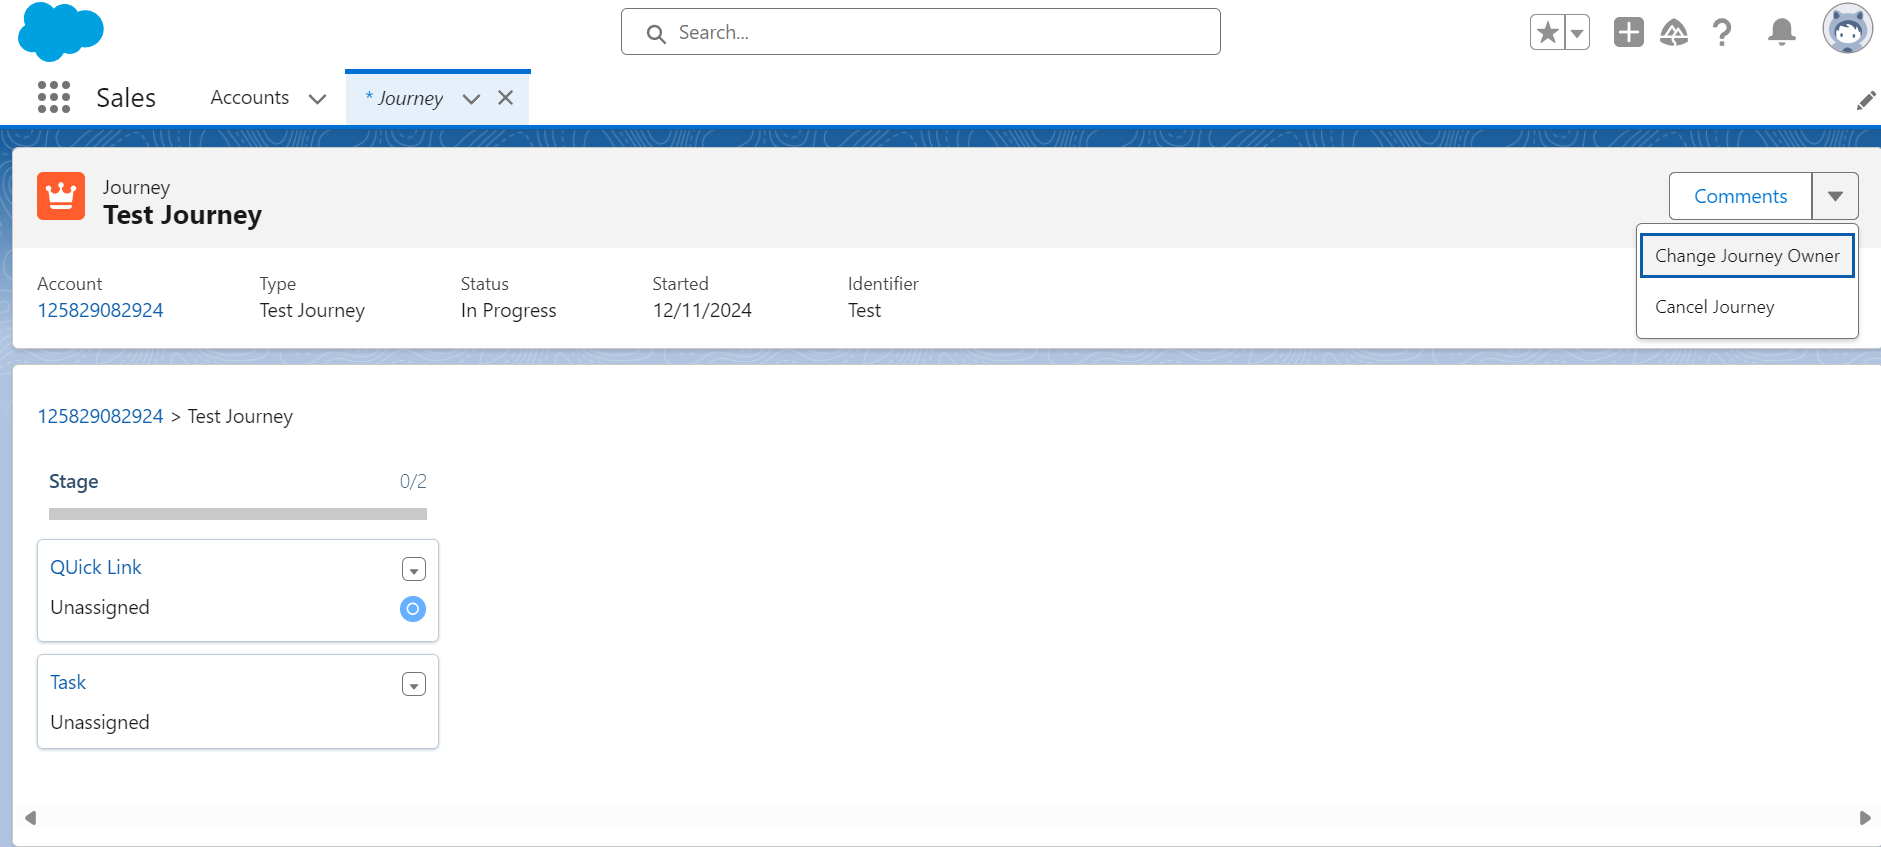1881x847 pixels.
Task: Expand the Task card dropdown
Action: coord(414,685)
